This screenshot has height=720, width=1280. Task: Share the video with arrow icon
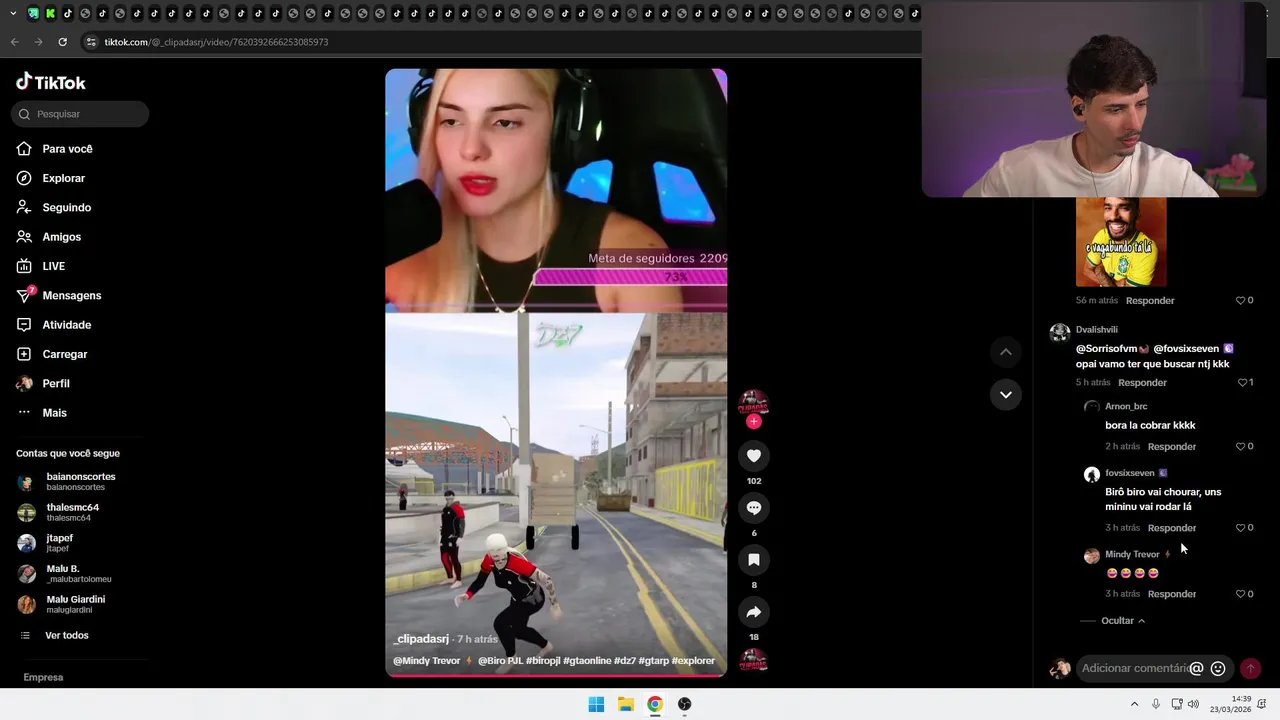tap(754, 612)
